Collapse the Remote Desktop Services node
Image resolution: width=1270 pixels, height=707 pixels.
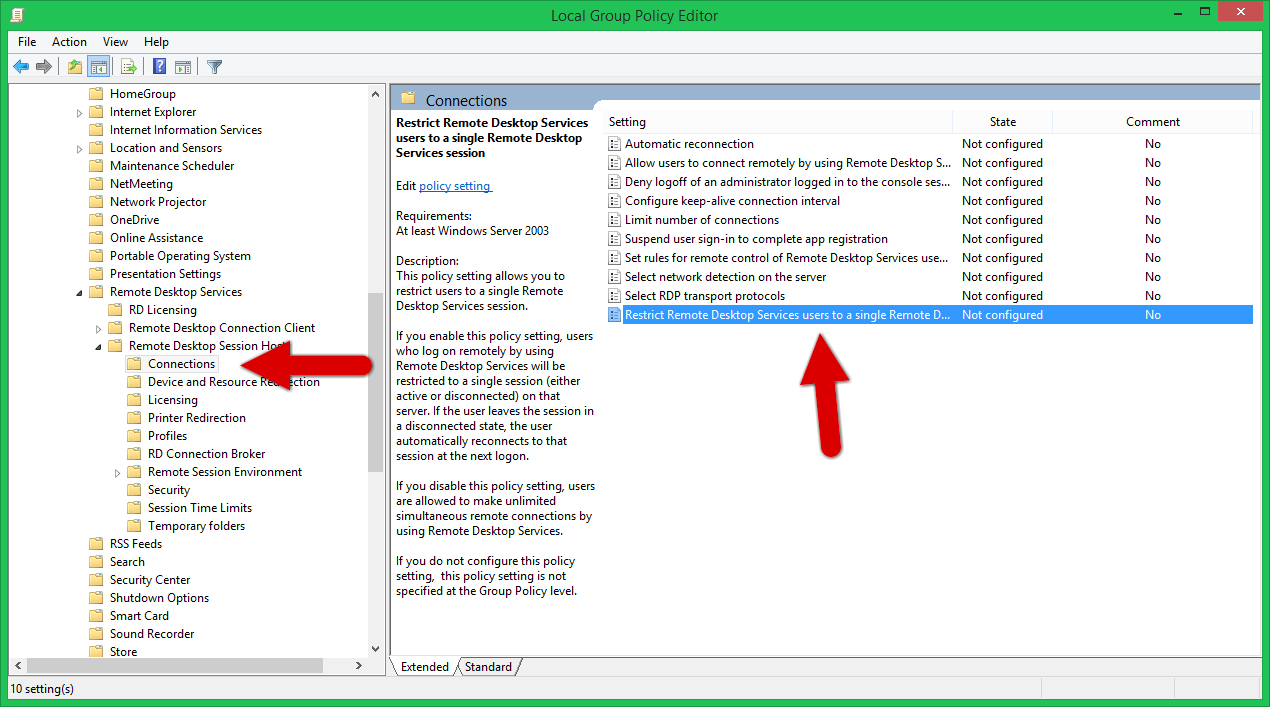point(80,292)
